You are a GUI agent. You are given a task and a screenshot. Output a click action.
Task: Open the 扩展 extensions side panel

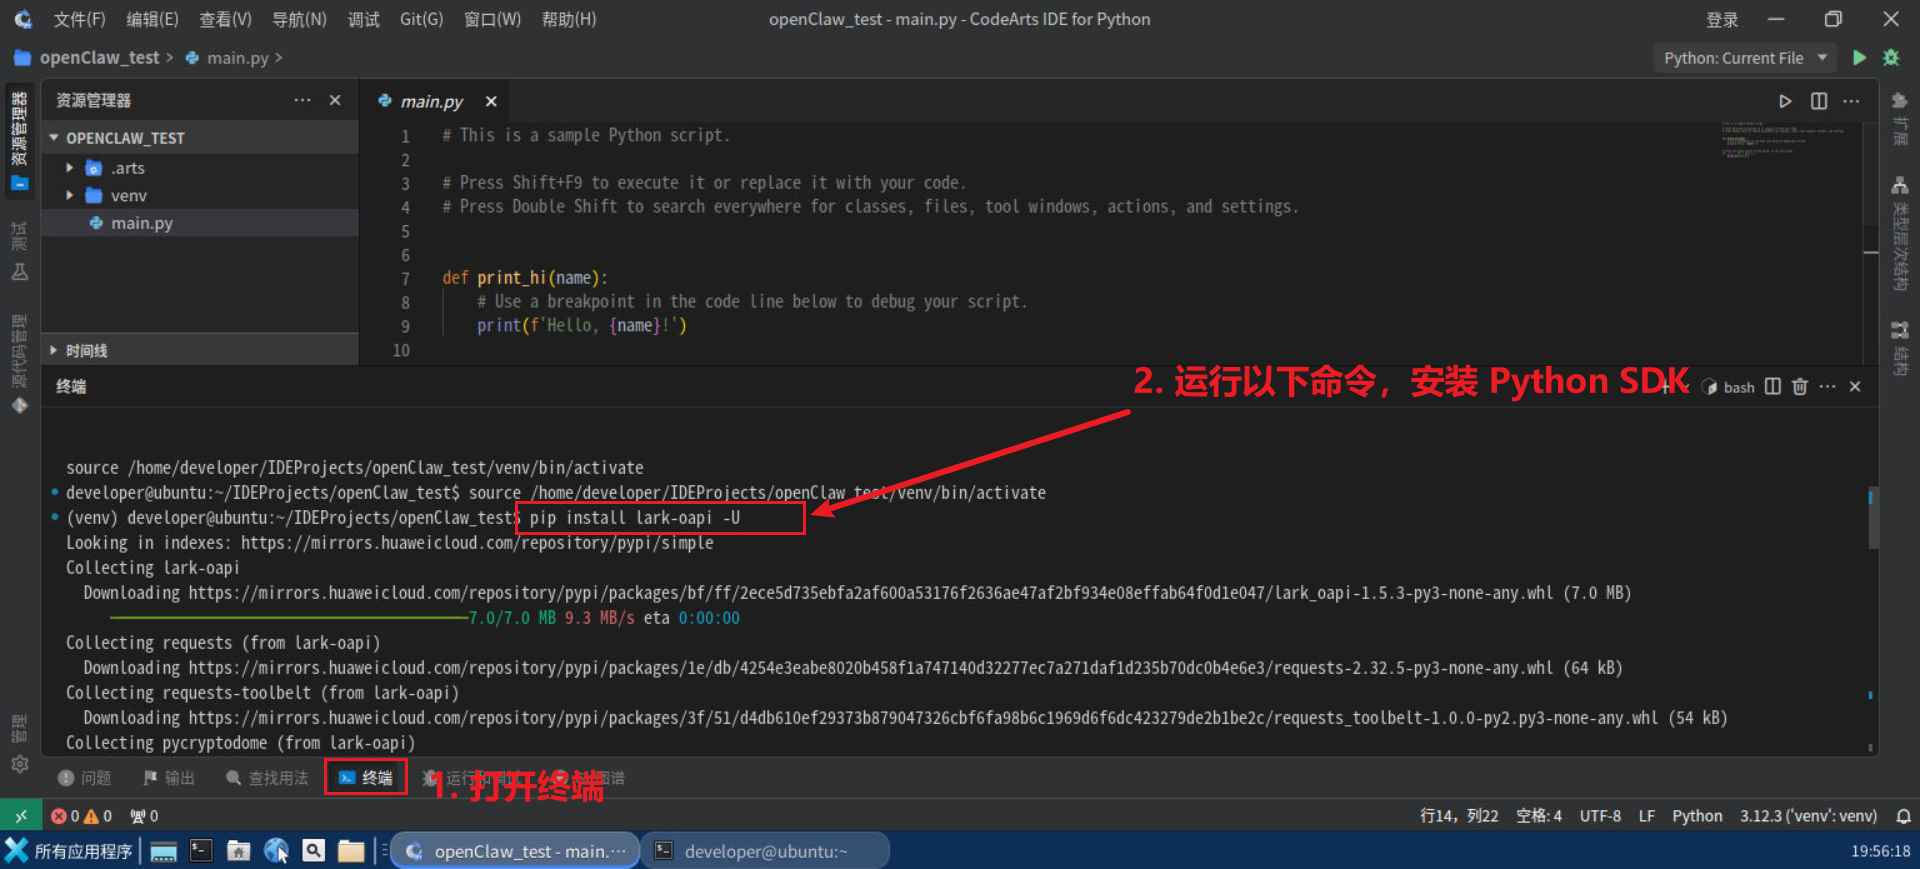(1900, 118)
